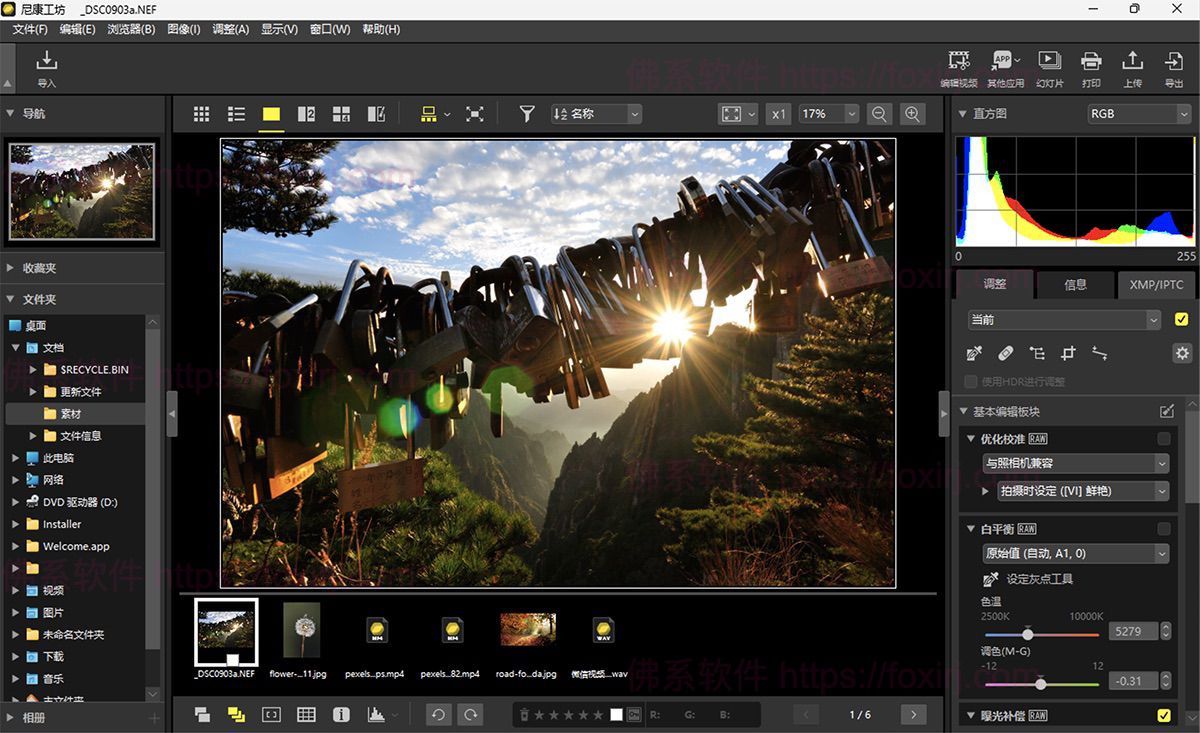Toggle the 优化校准 adjustment checkbox
1200x733 pixels.
1164,438
